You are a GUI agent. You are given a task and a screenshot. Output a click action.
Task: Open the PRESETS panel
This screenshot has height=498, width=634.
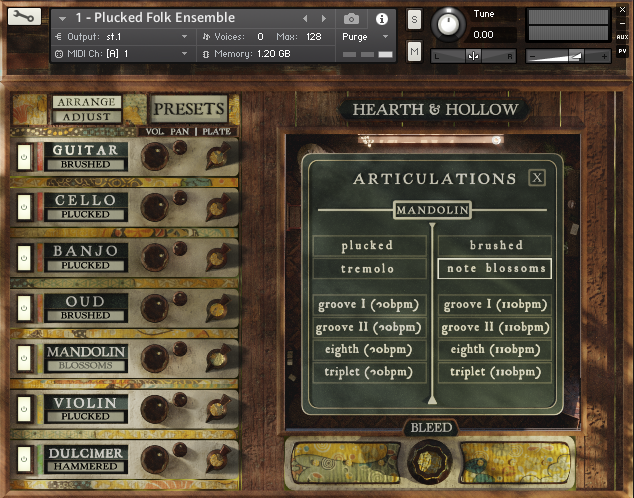point(188,109)
